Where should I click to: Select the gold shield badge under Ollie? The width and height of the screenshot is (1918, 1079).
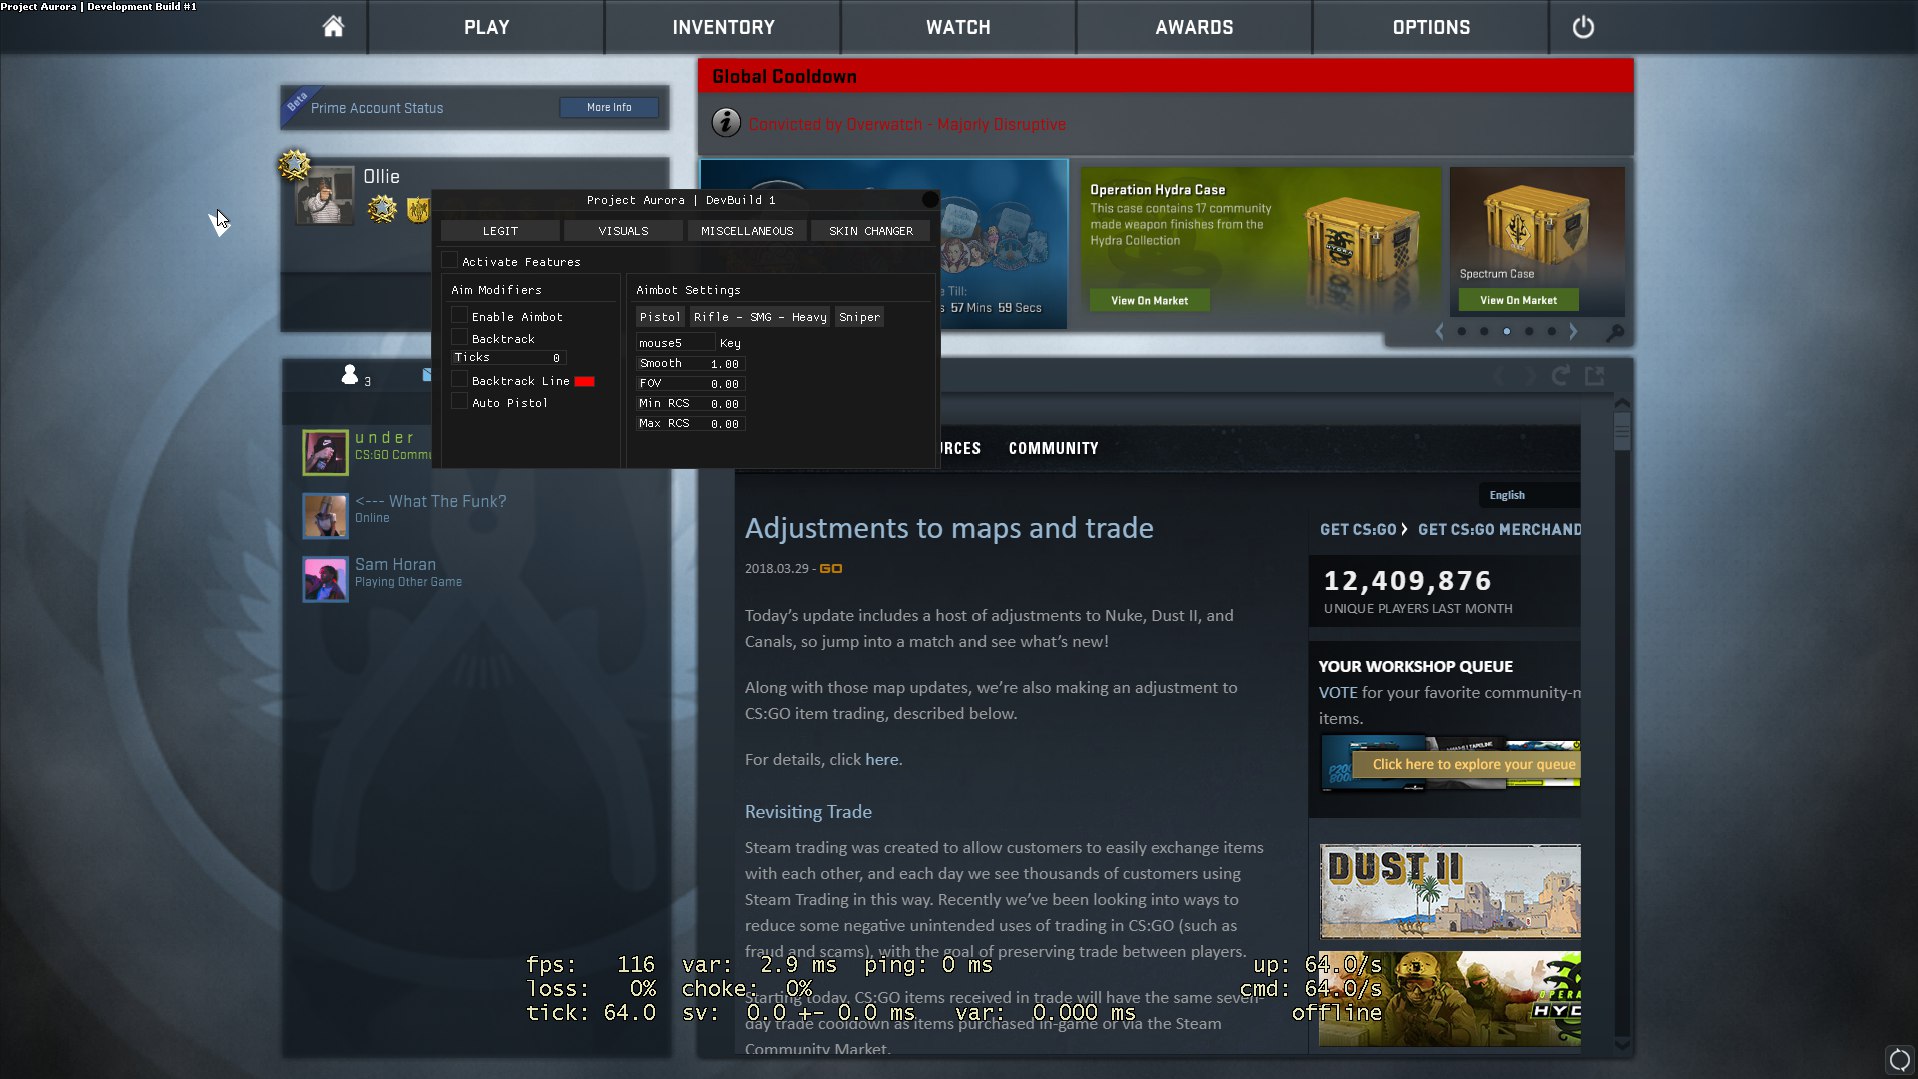click(x=418, y=209)
